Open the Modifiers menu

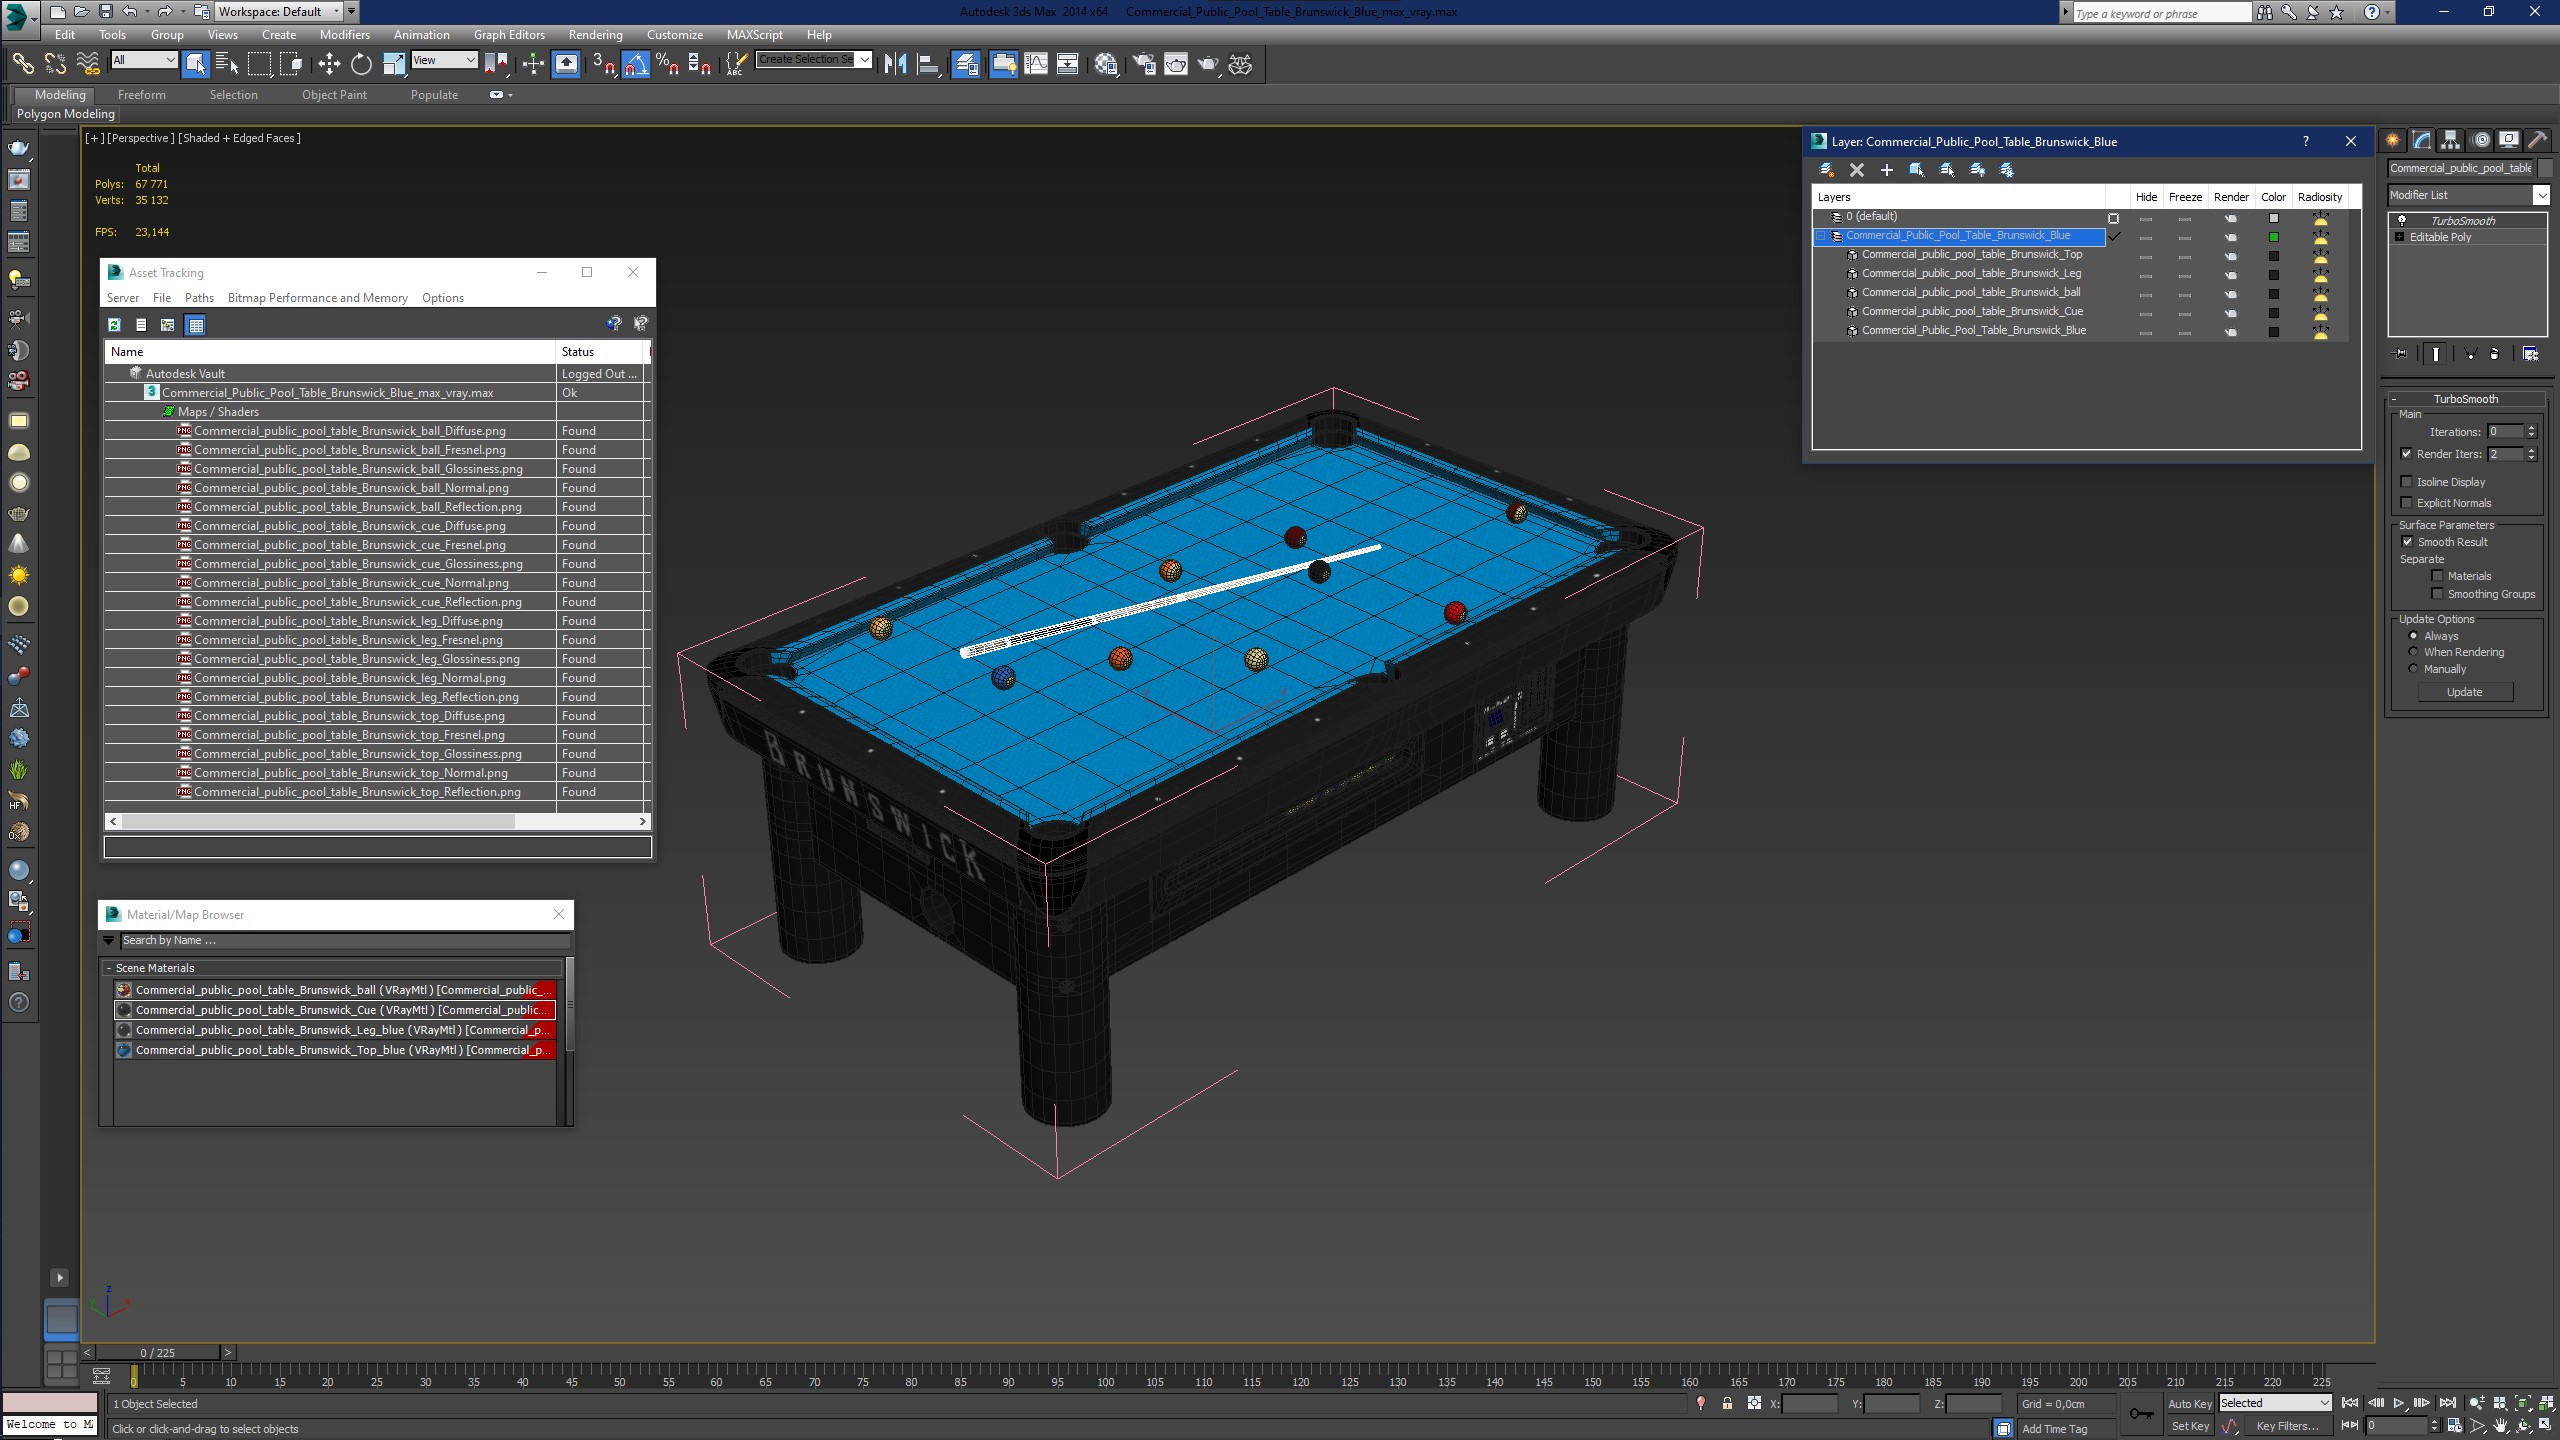(x=344, y=35)
